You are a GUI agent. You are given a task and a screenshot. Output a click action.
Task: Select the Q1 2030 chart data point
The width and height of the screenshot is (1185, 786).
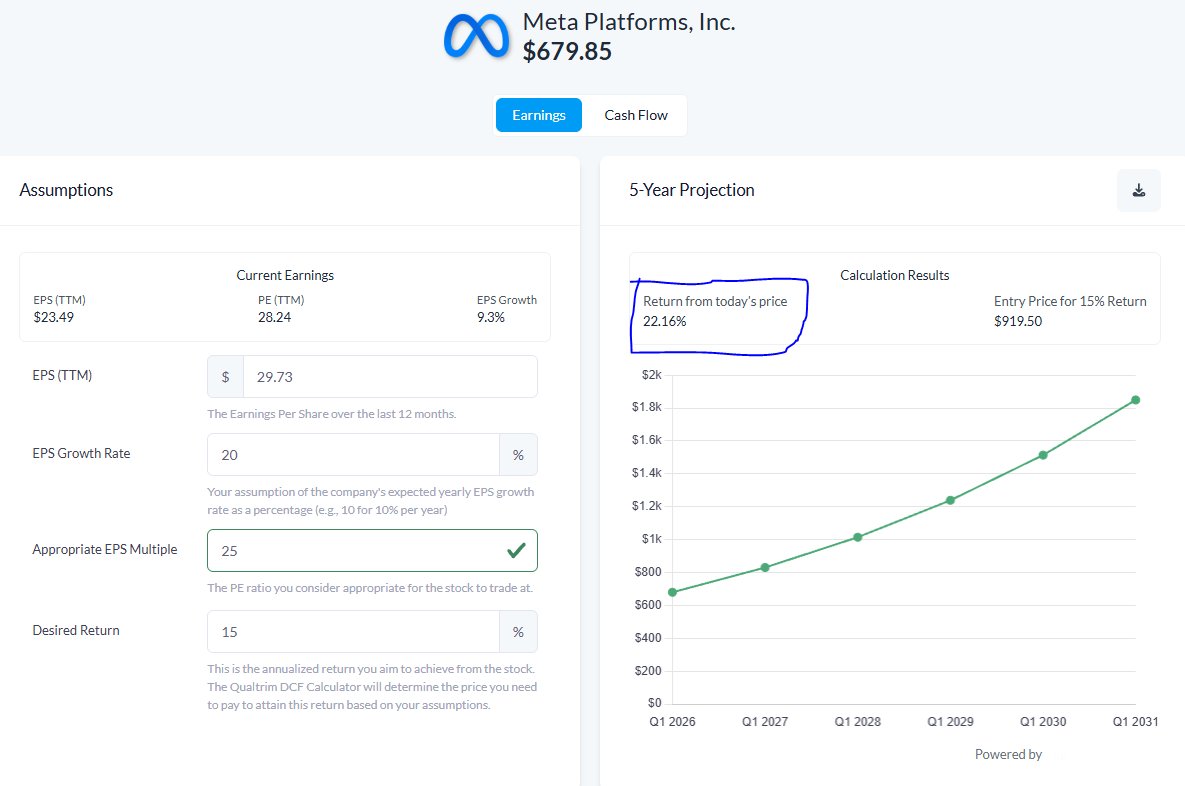pyautogui.click(x=1043, y=455)
